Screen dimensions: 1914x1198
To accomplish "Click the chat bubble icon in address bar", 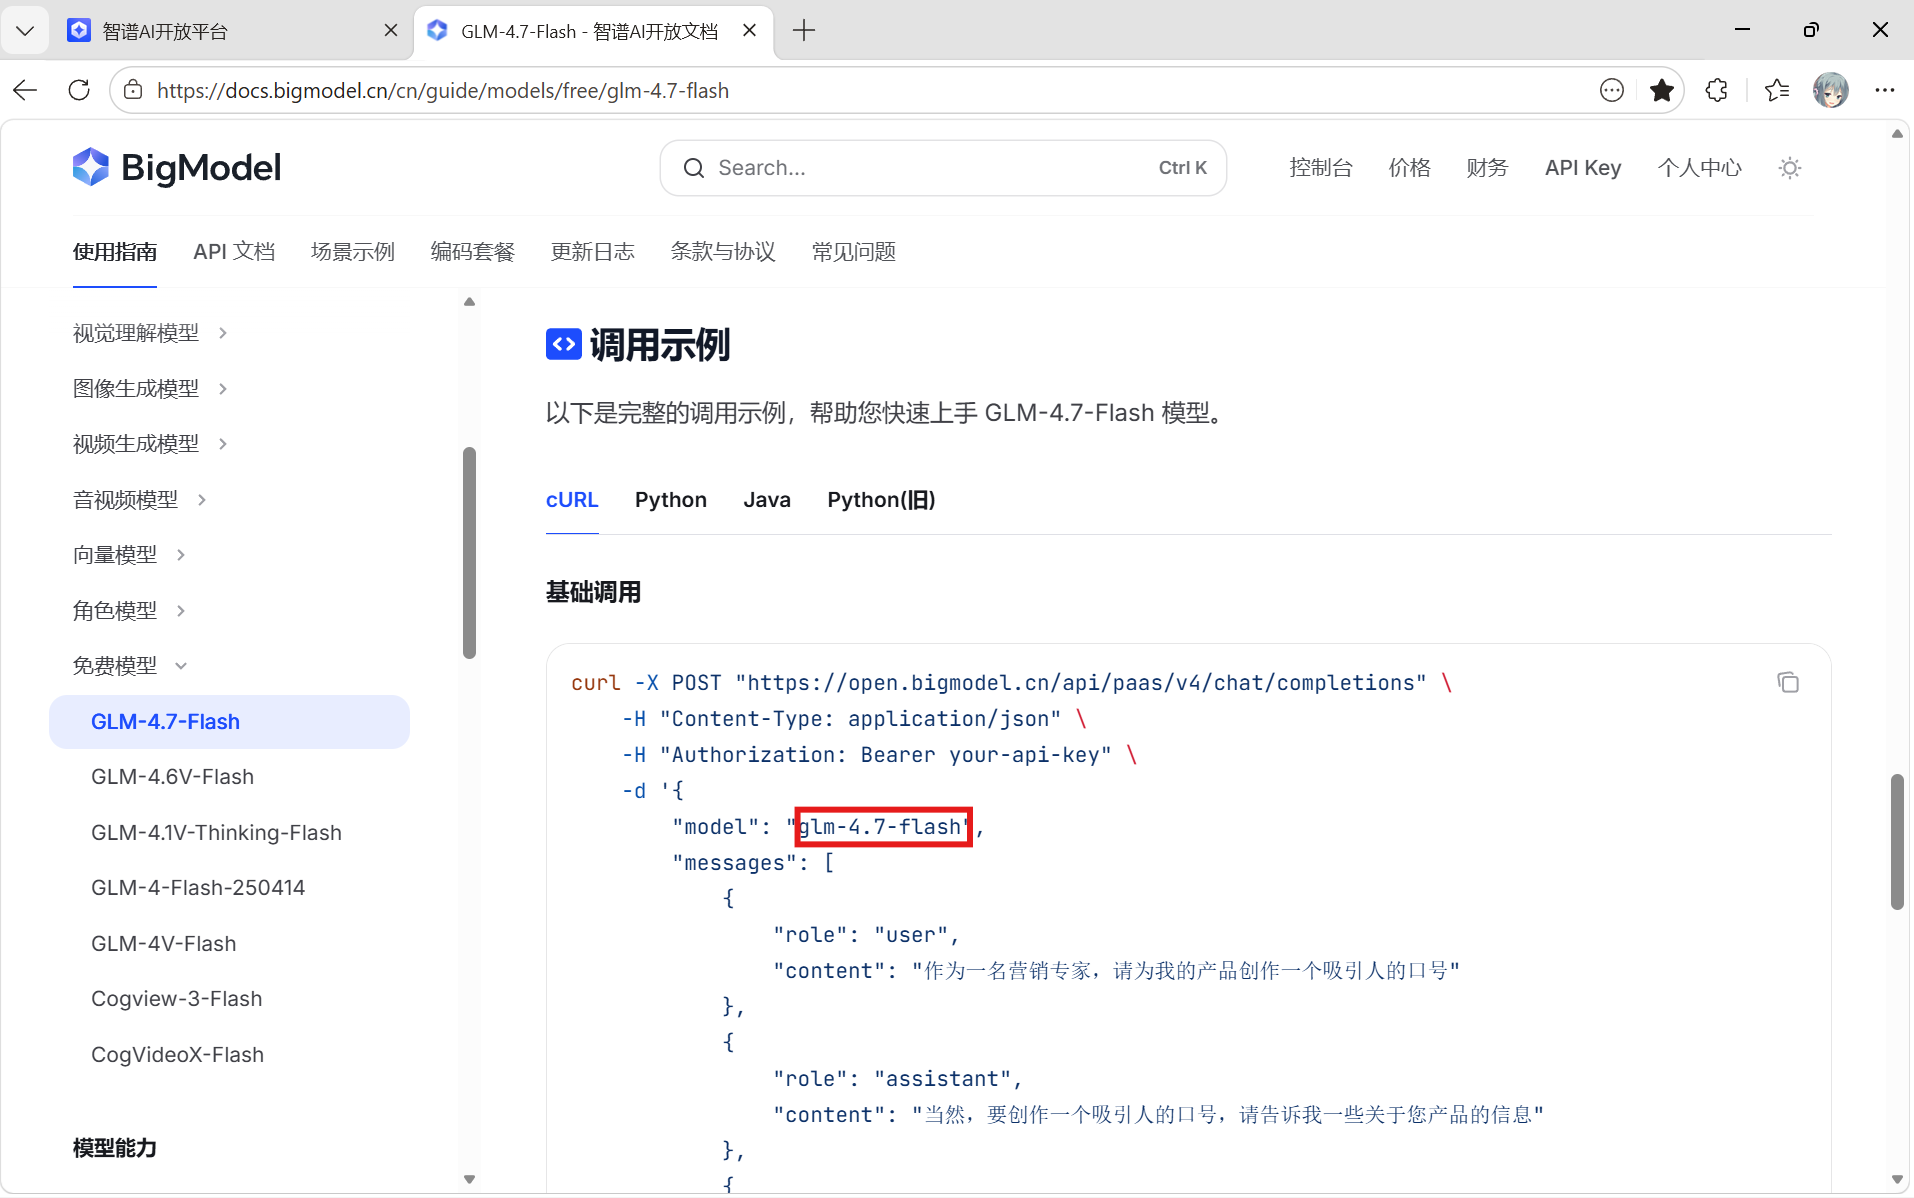I will (1612, 90).
